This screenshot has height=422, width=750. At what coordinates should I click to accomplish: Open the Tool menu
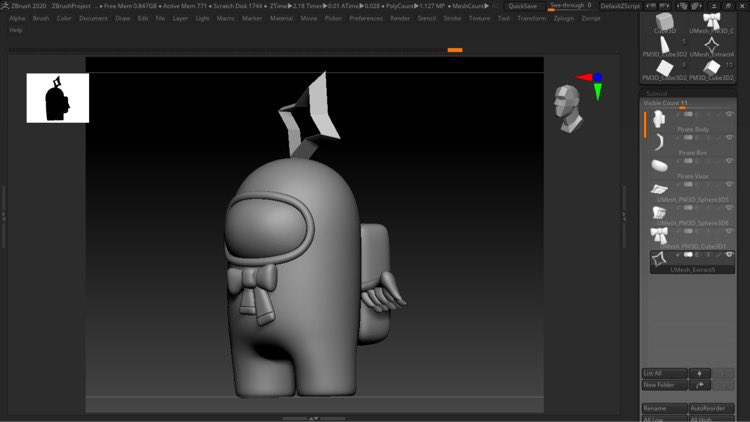pos(504,18)
